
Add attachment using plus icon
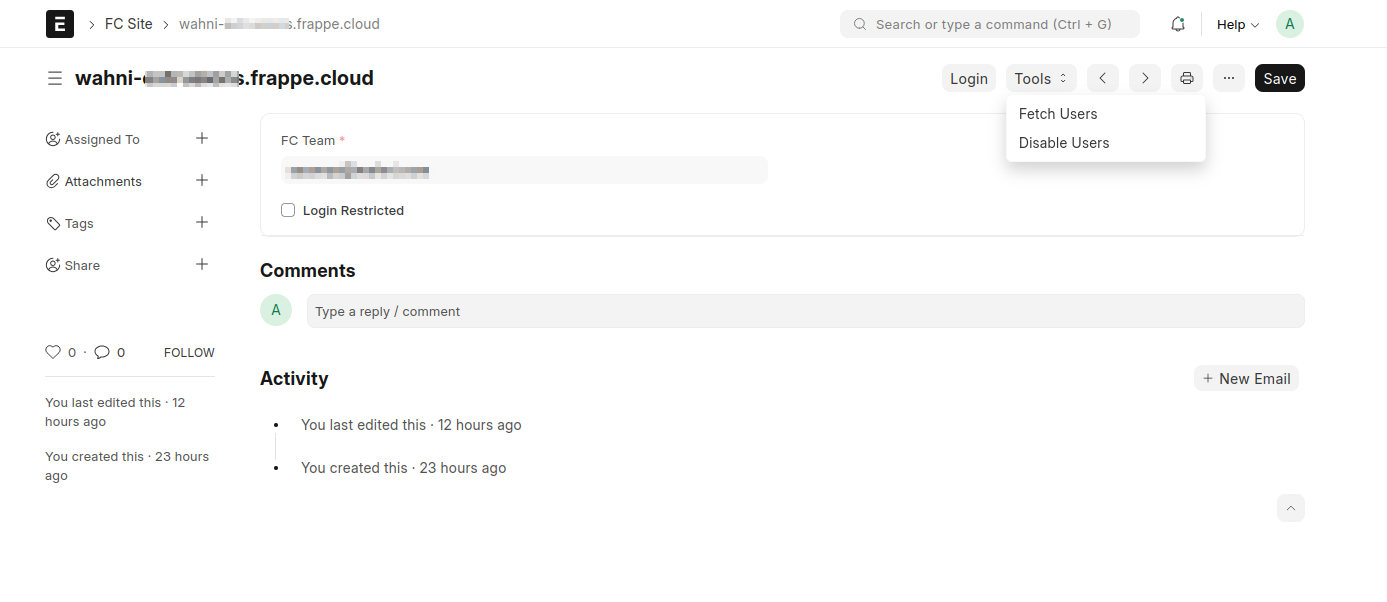[202, 180]
